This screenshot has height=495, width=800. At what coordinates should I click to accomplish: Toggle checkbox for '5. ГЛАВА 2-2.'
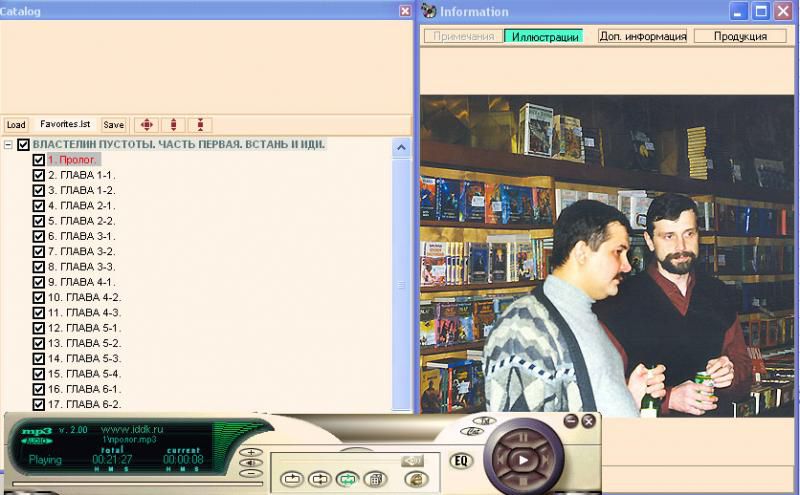[x=39, y=221]
